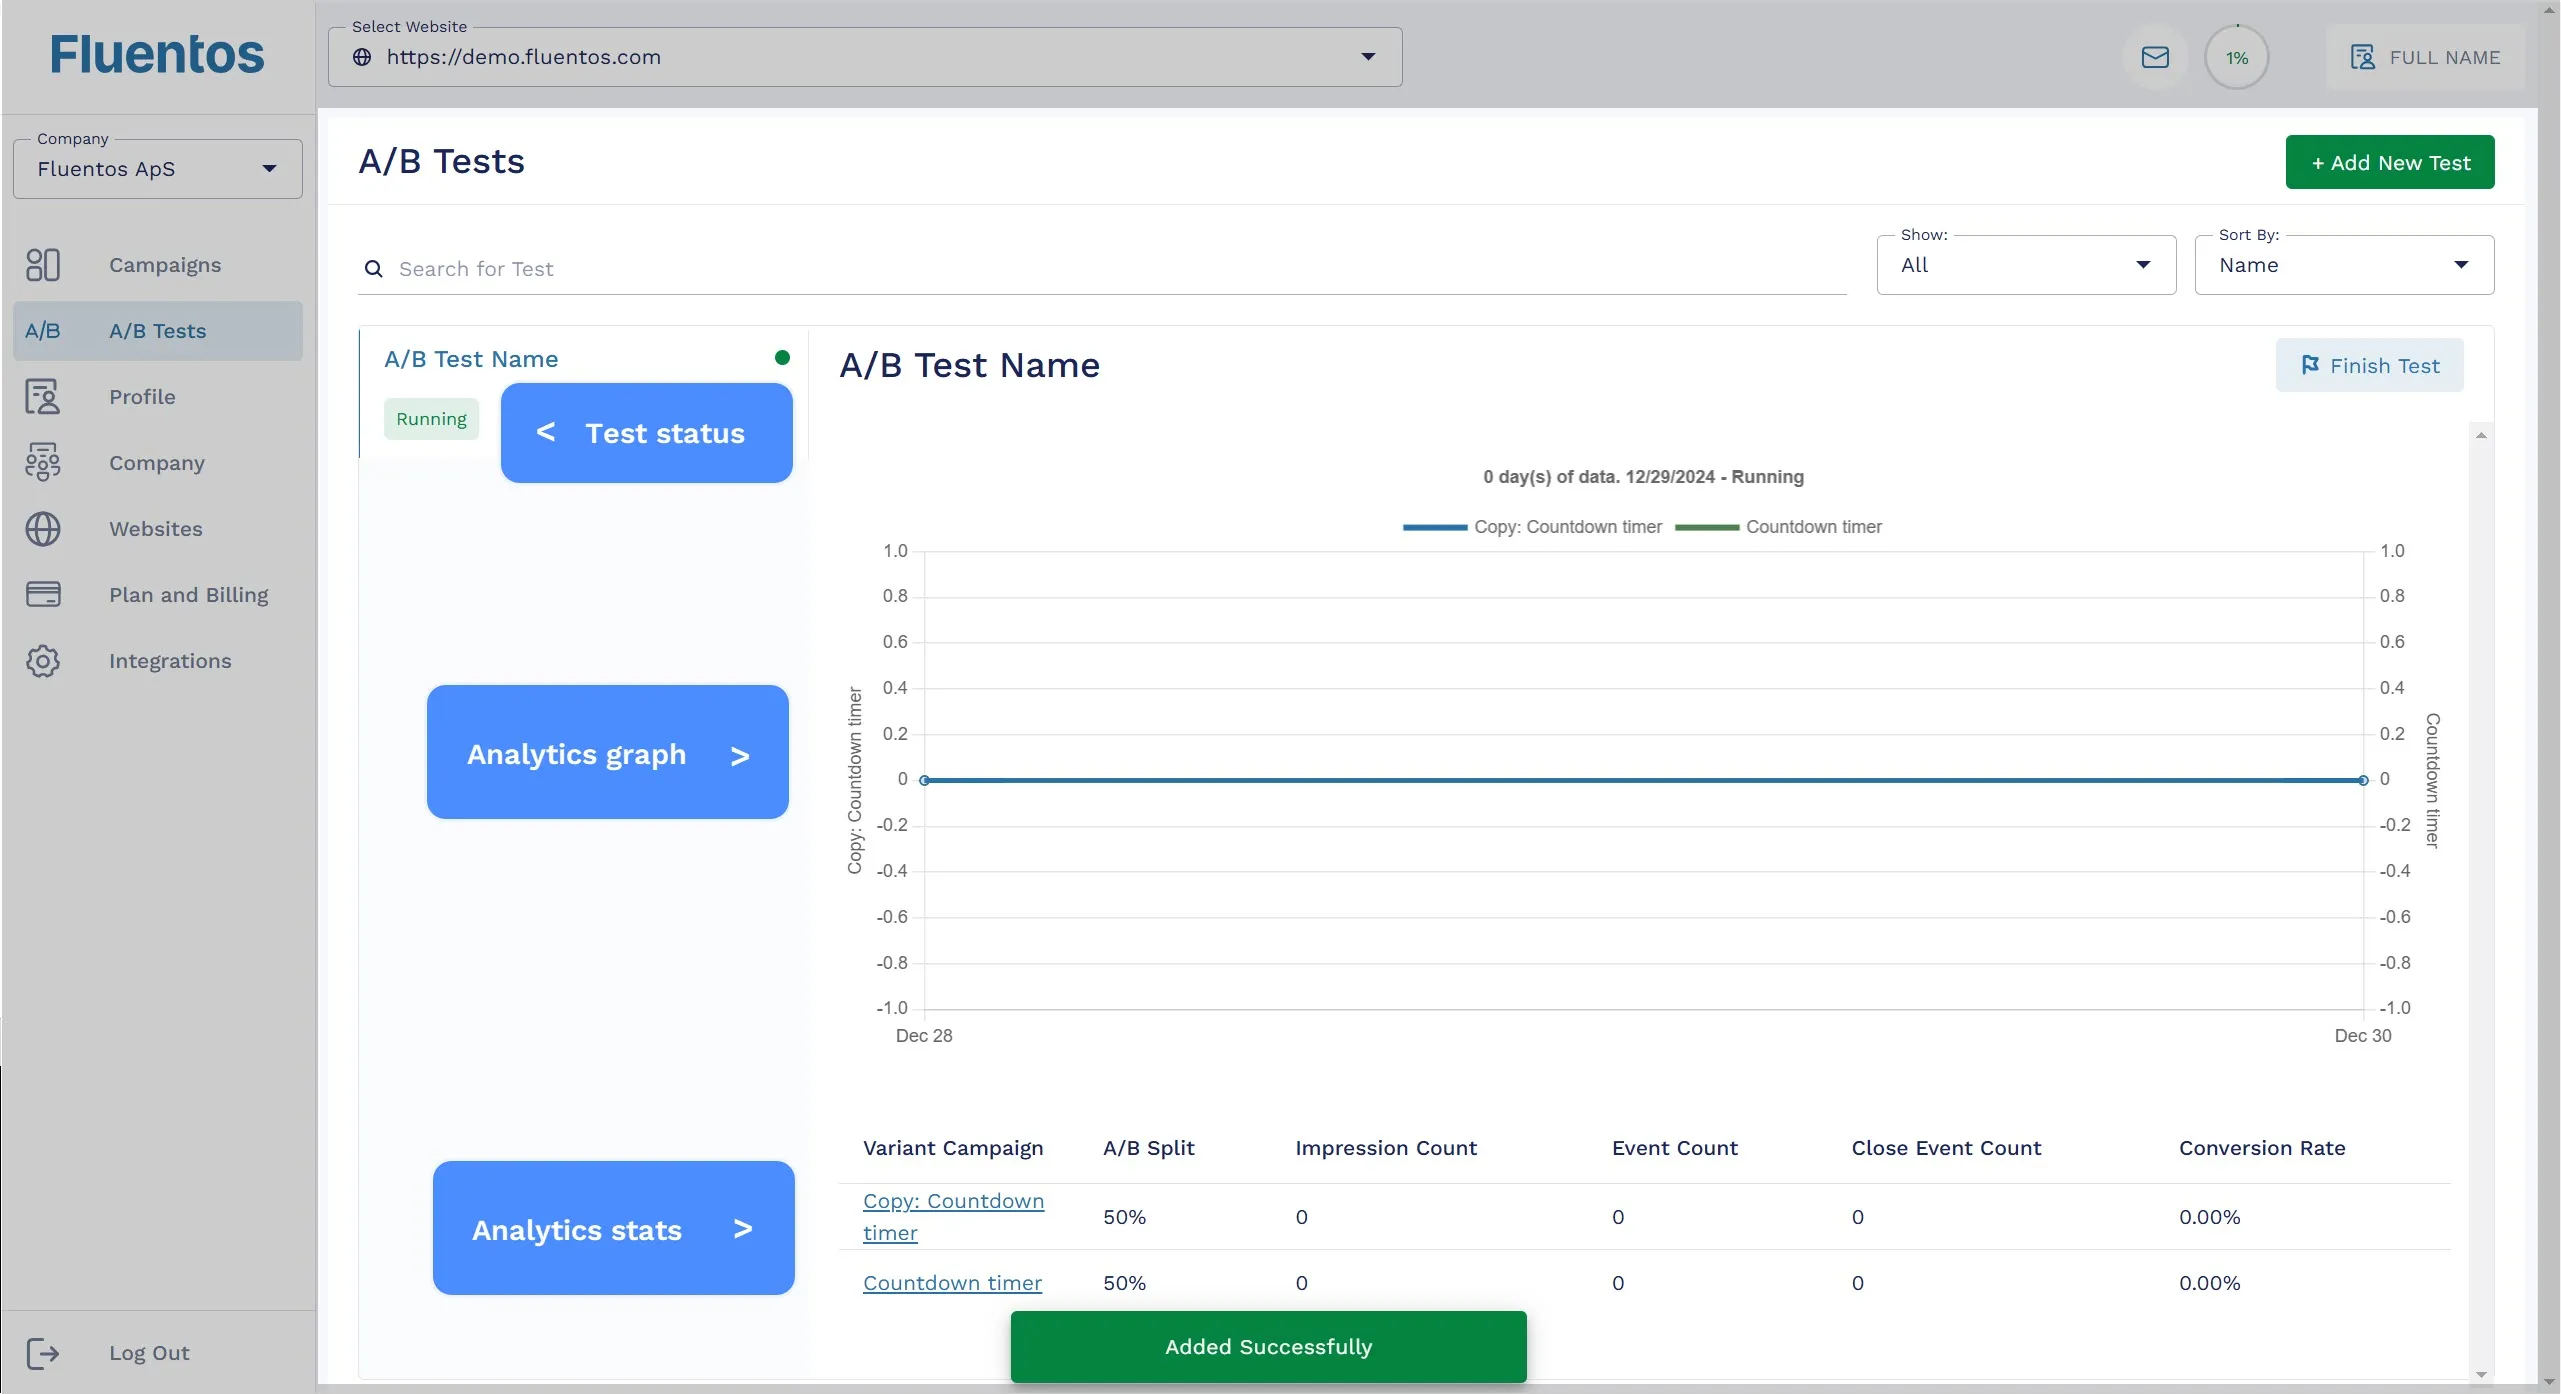
Task: Toggle the Test status panel
Action: (x=647, y=433)
